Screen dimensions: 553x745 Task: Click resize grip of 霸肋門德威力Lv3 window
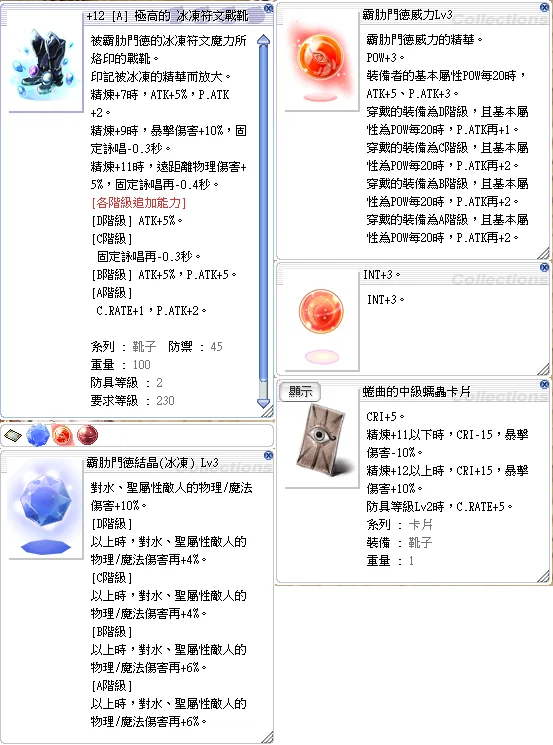click(x=543, y=253)
